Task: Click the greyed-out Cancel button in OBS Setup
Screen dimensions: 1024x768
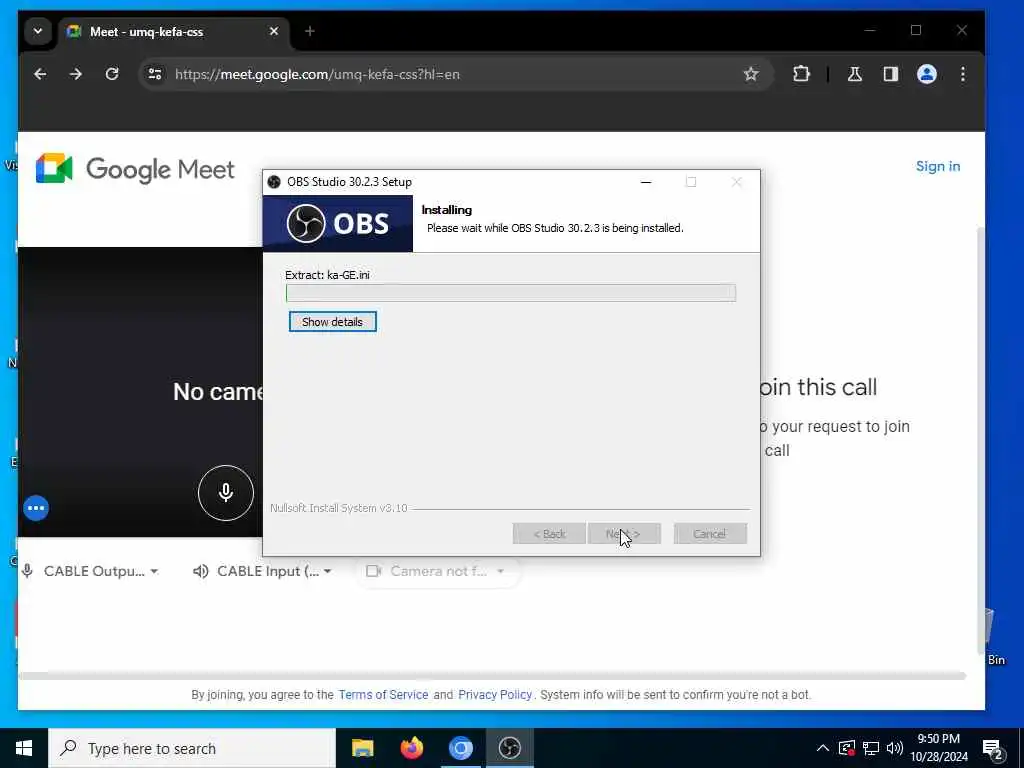Action: (x=710, y=534)
